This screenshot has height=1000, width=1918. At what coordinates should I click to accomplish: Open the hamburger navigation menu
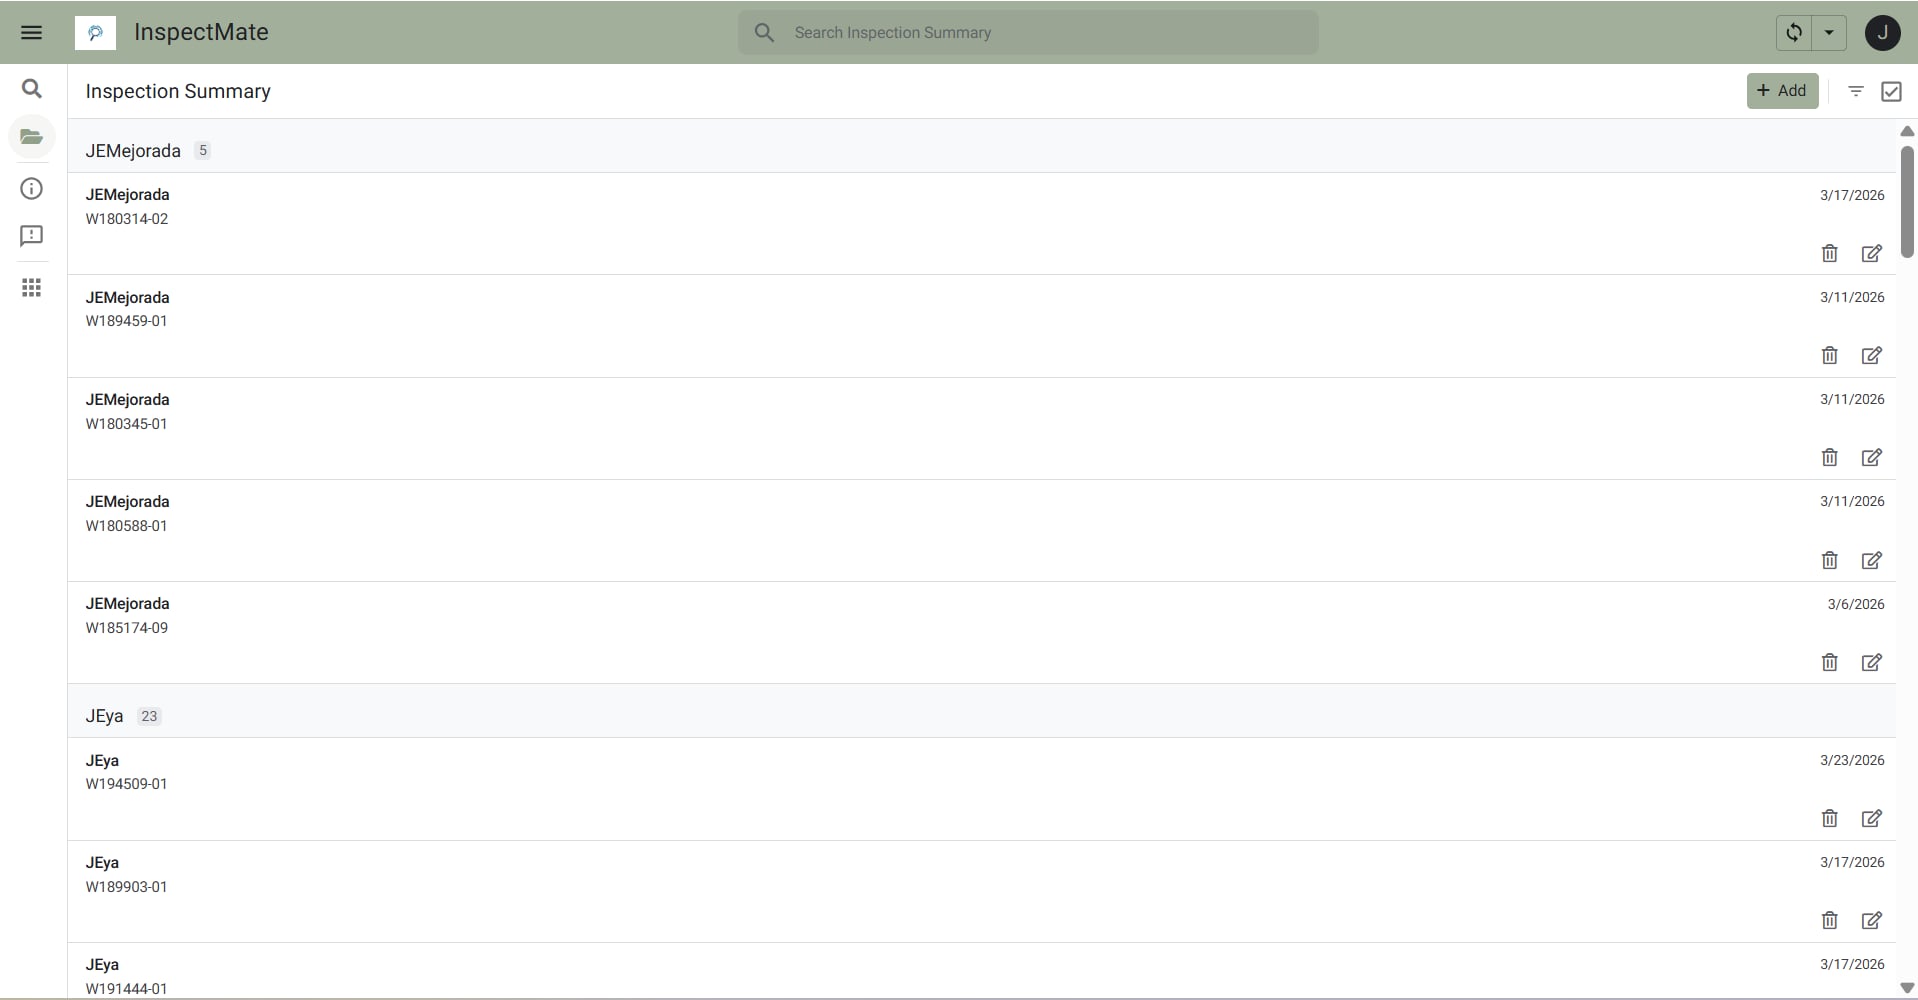pyautogui.click(x=31, y=32)
